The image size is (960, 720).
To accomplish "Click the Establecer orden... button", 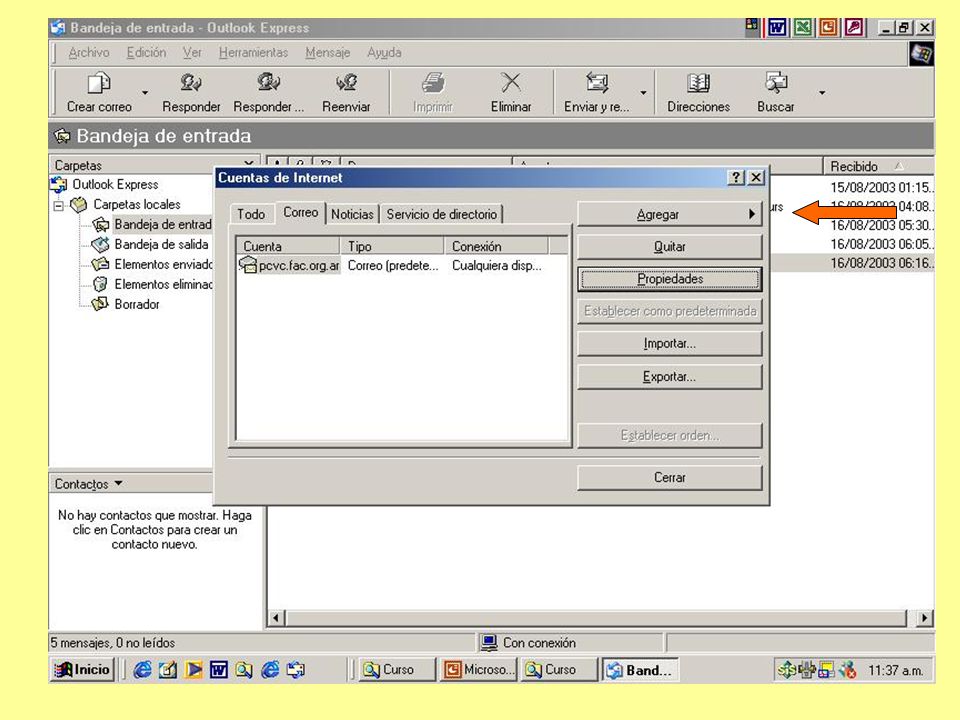I will point(670,435).
